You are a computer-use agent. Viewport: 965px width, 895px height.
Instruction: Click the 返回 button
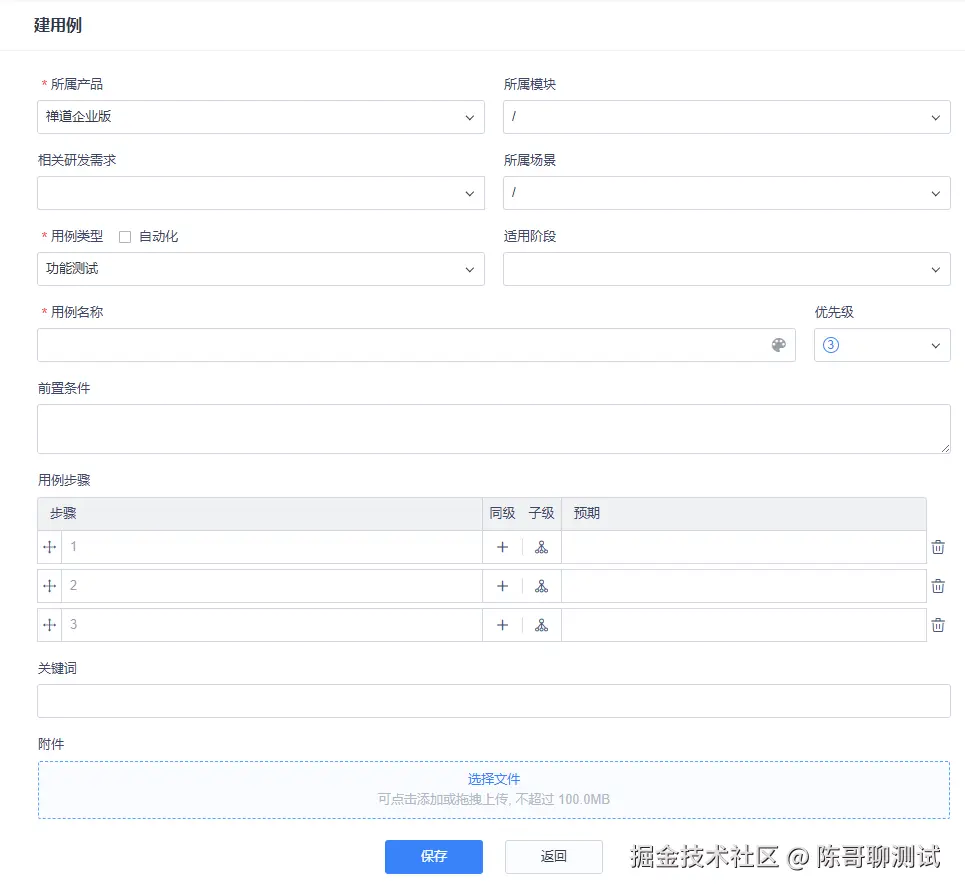pyautogui.click(x=553, y=857)
